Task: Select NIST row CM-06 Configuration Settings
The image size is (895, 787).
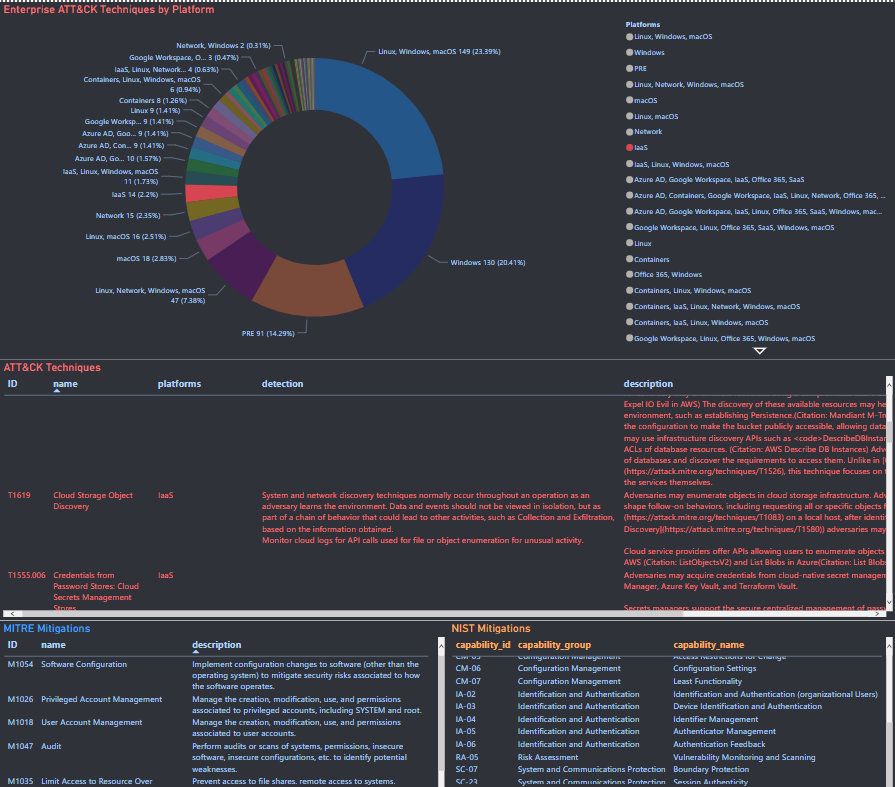Action: point(668,668)
